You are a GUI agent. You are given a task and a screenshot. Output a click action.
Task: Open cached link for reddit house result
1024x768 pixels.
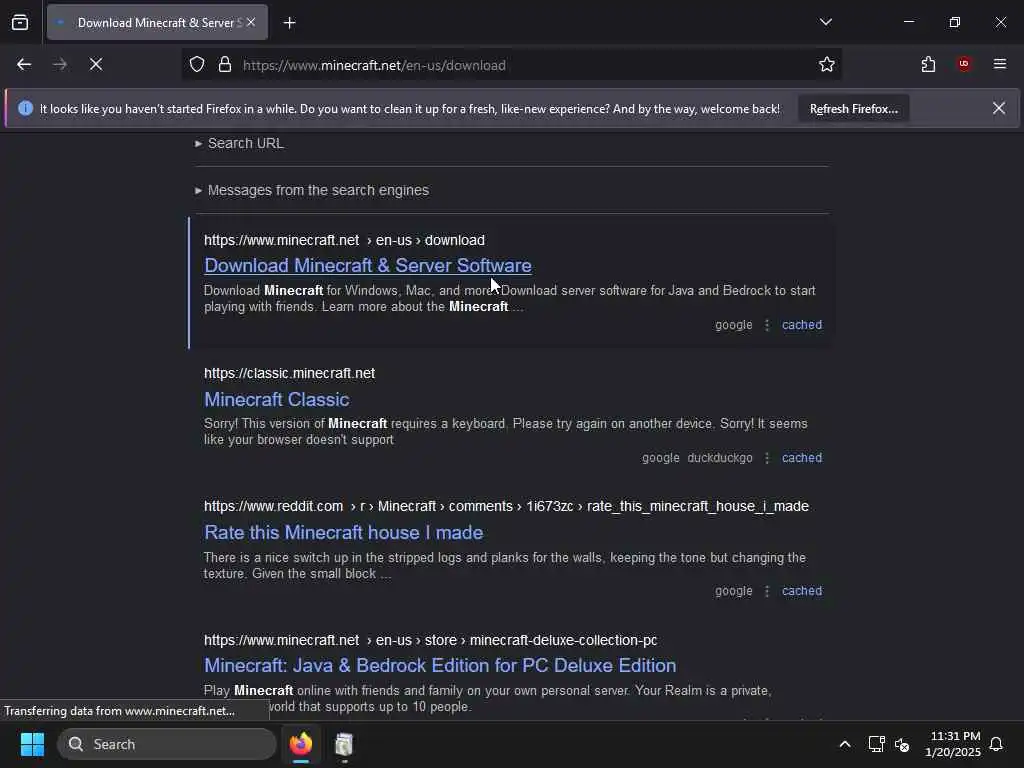[x=802, y=591]
